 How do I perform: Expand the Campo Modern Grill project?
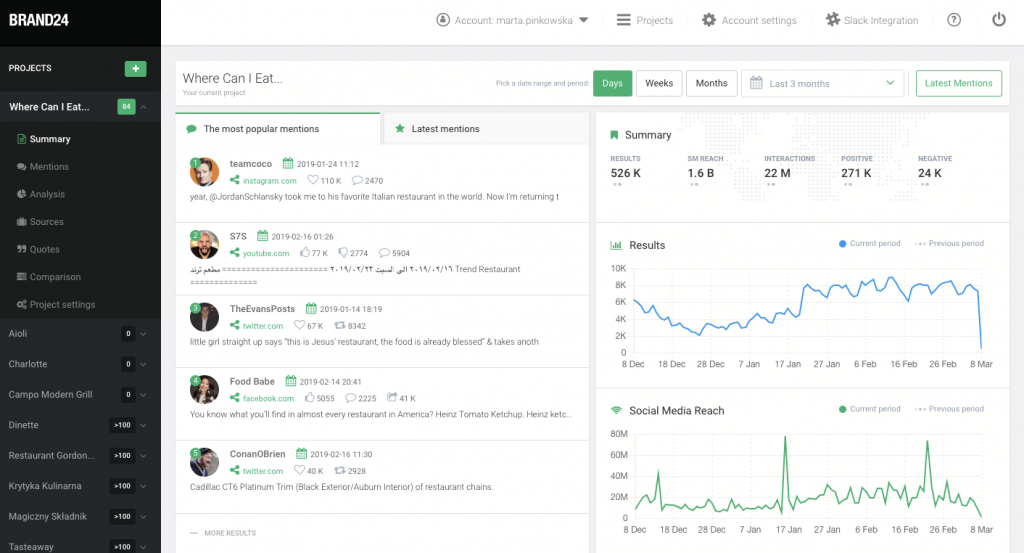click(143, 394)
